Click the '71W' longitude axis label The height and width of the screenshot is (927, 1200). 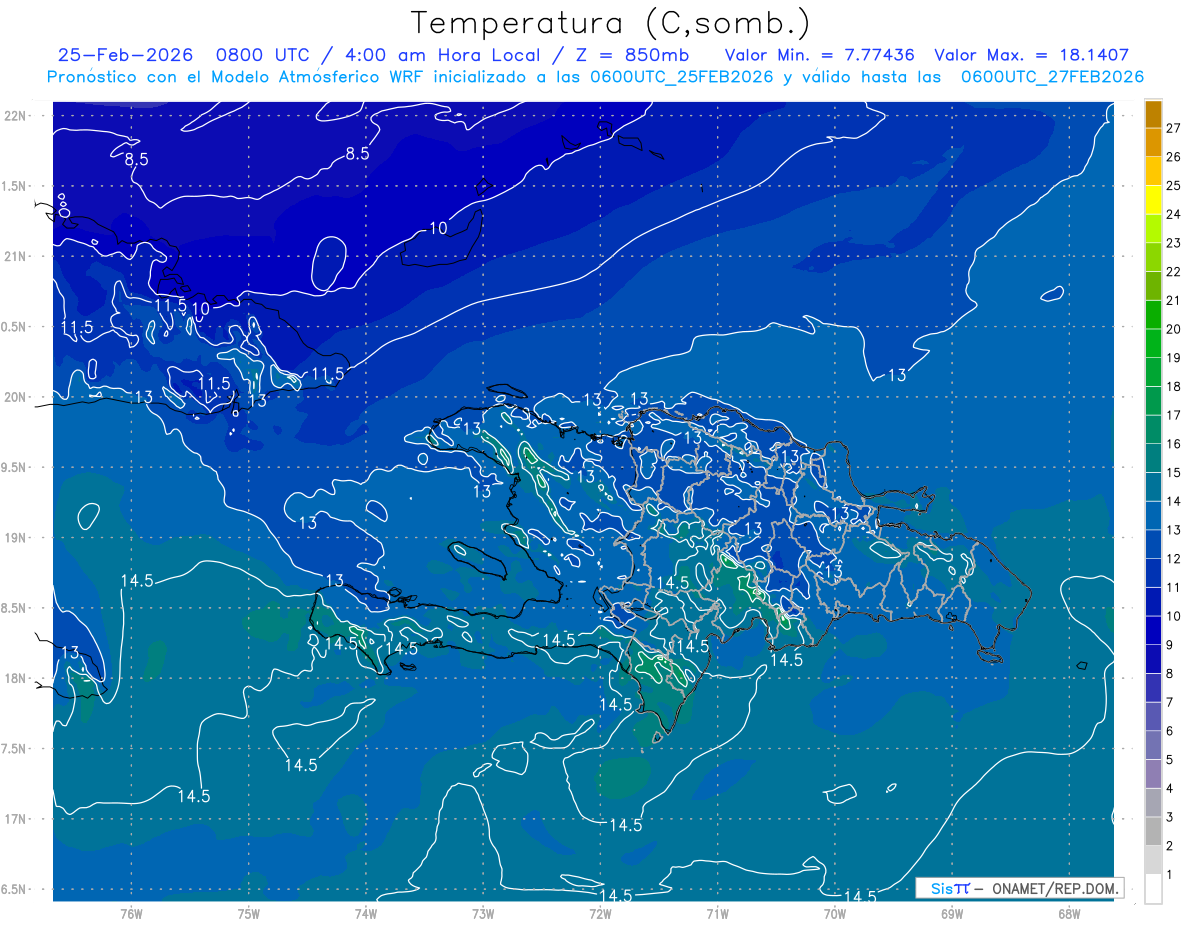pos(717,913)
